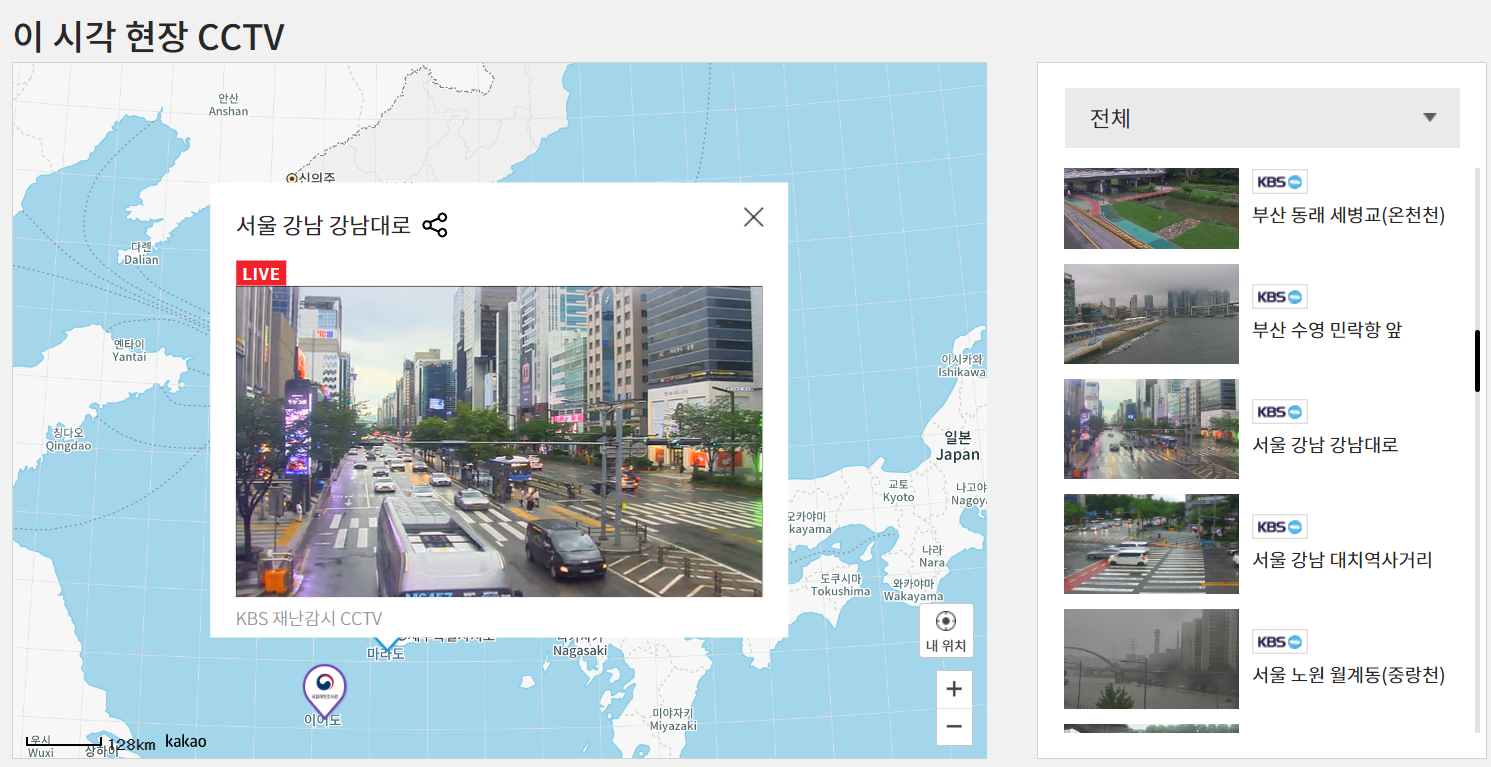
Task: Click the popup title 서울 강남 강남대로
Action: point(323,226)
